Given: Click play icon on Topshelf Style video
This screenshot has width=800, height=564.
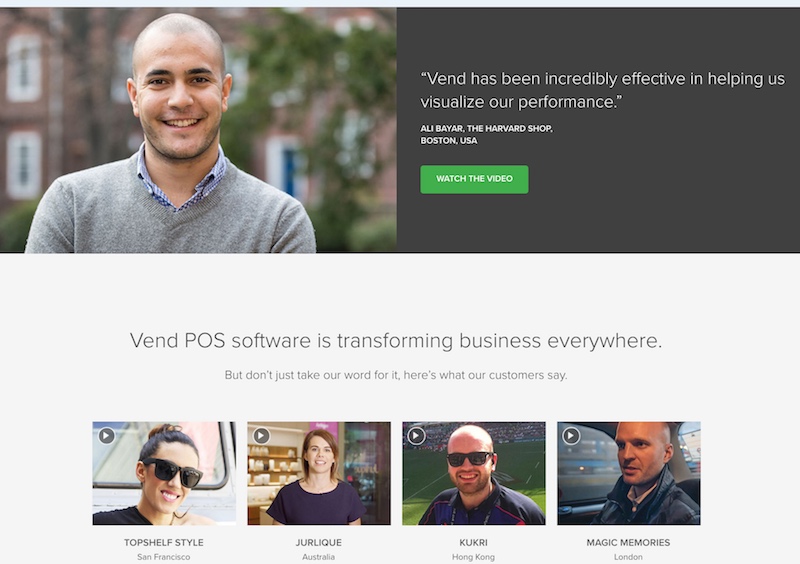Looking at the screenshot, I should coord(107,436).
